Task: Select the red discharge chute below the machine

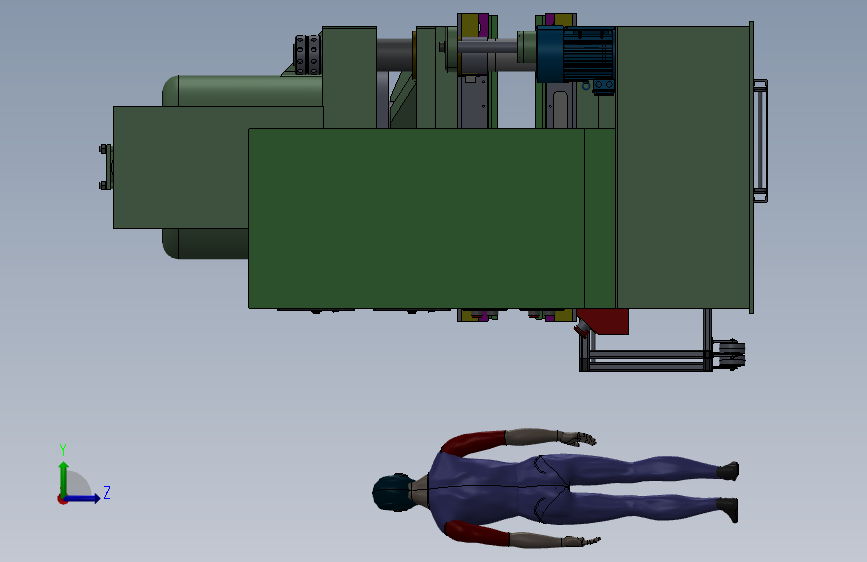Action: [602, 321]
